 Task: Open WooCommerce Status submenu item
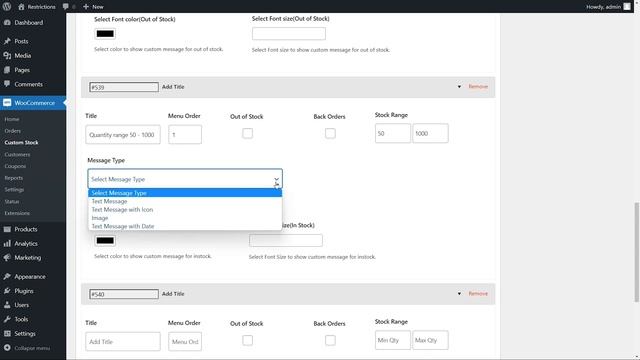point(12,202)
